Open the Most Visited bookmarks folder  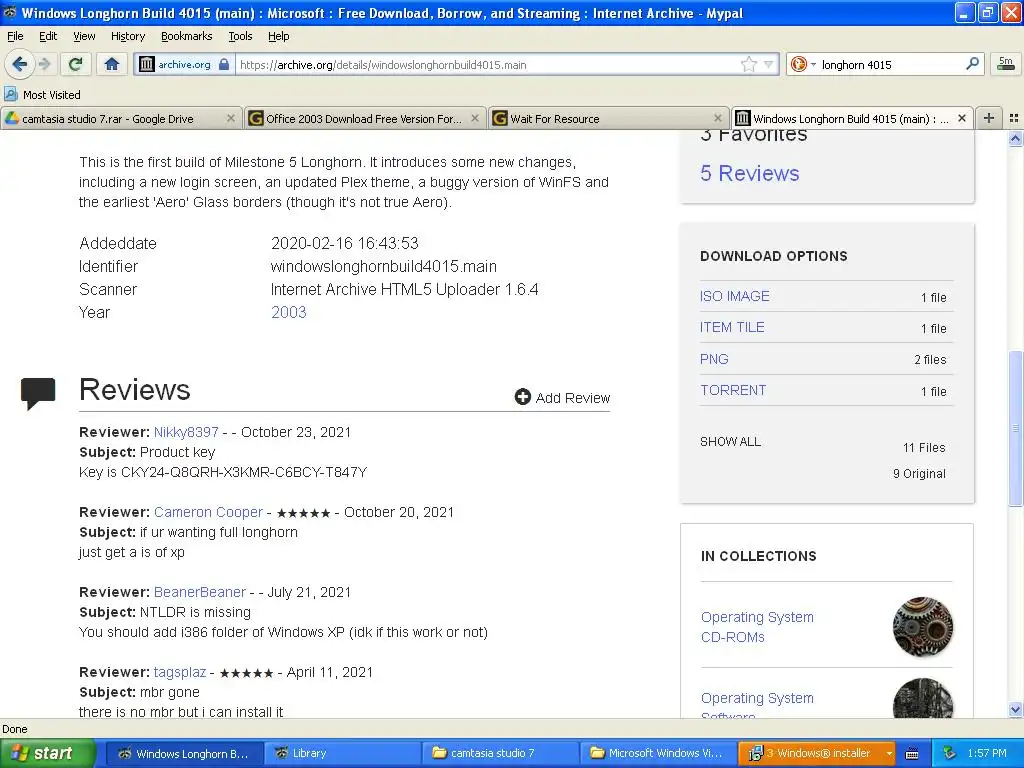pyautogui.click(x=43, y=95)
